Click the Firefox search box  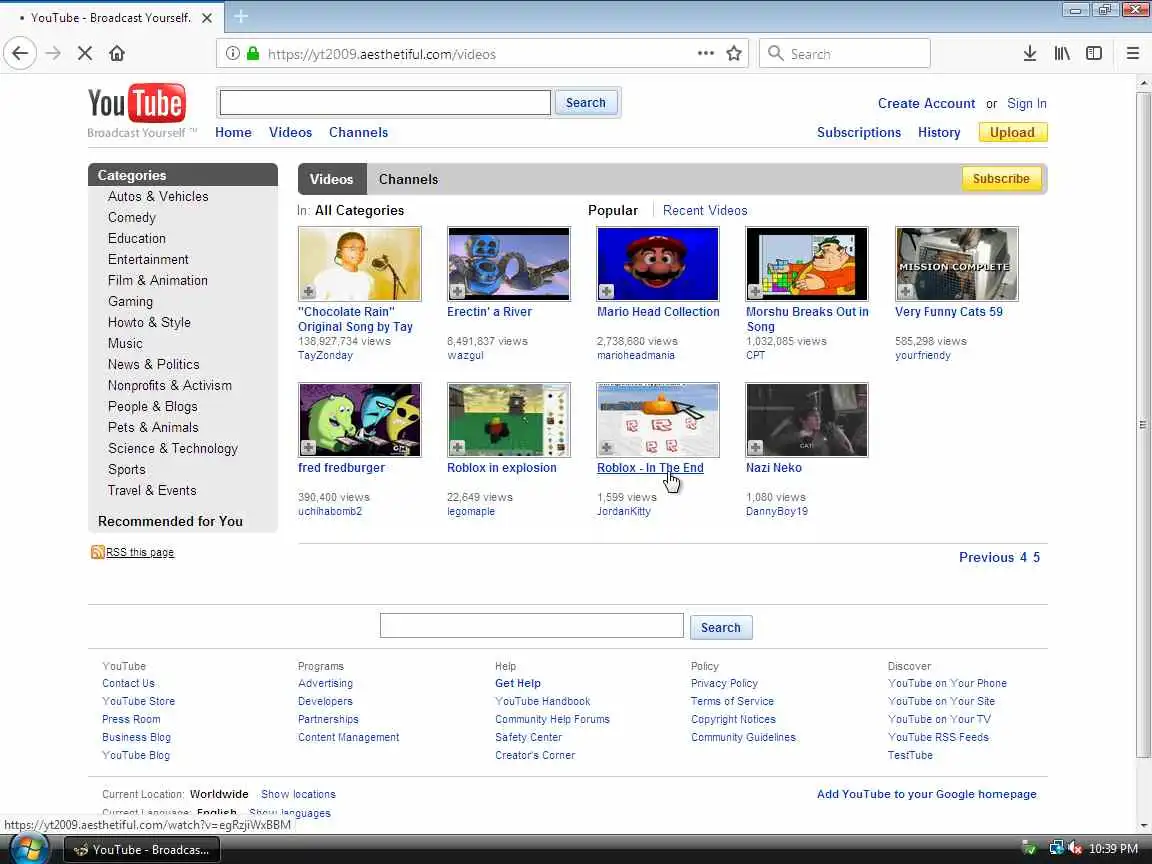844,54
